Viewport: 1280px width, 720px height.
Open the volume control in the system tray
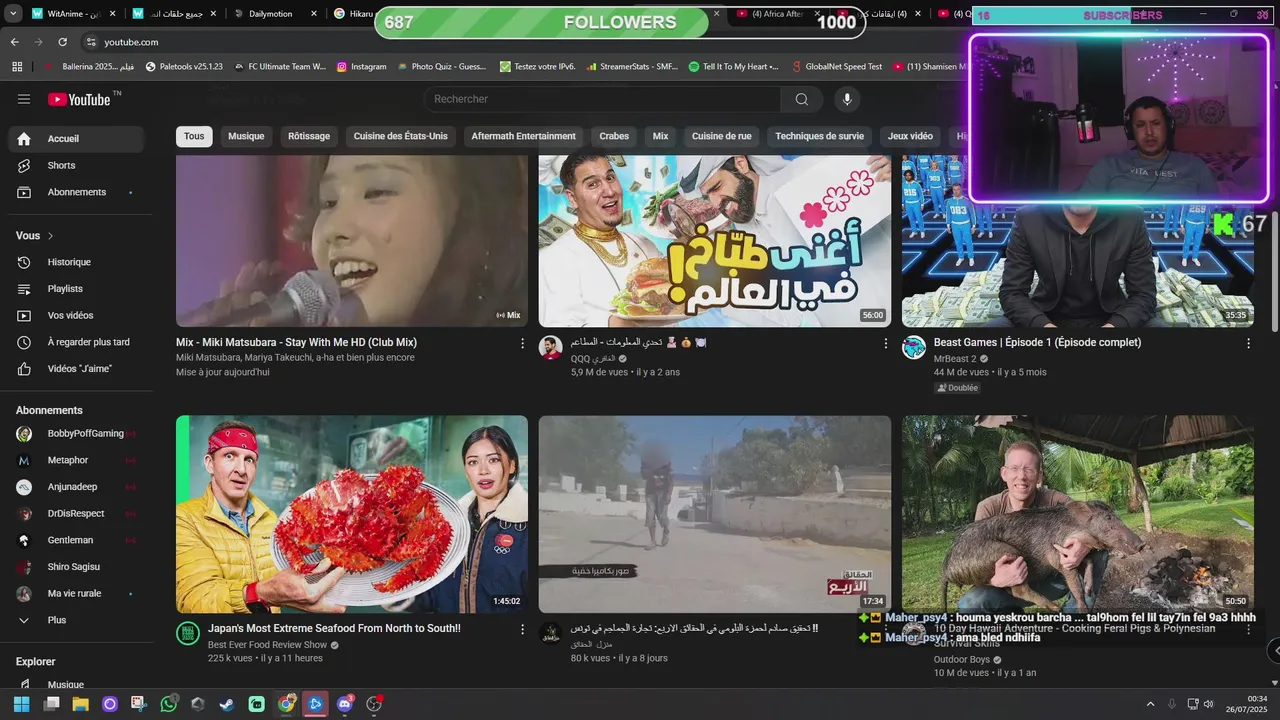(x=1208, y=704)
